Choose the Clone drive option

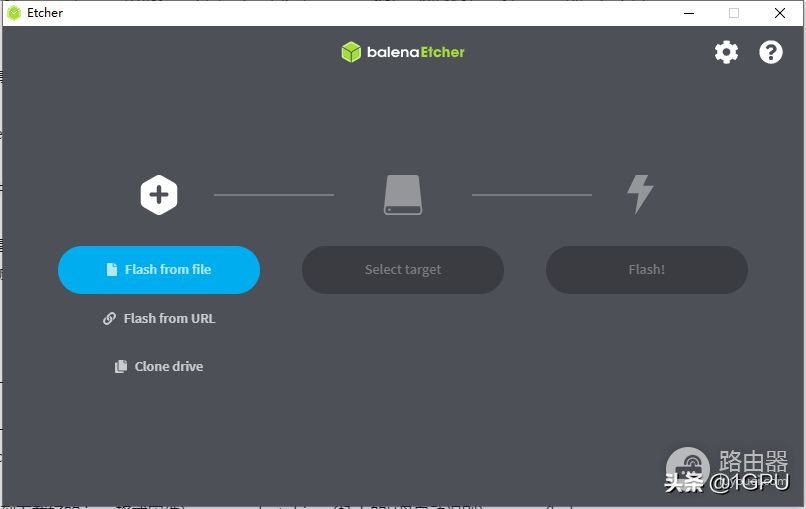tap(159, 367)
